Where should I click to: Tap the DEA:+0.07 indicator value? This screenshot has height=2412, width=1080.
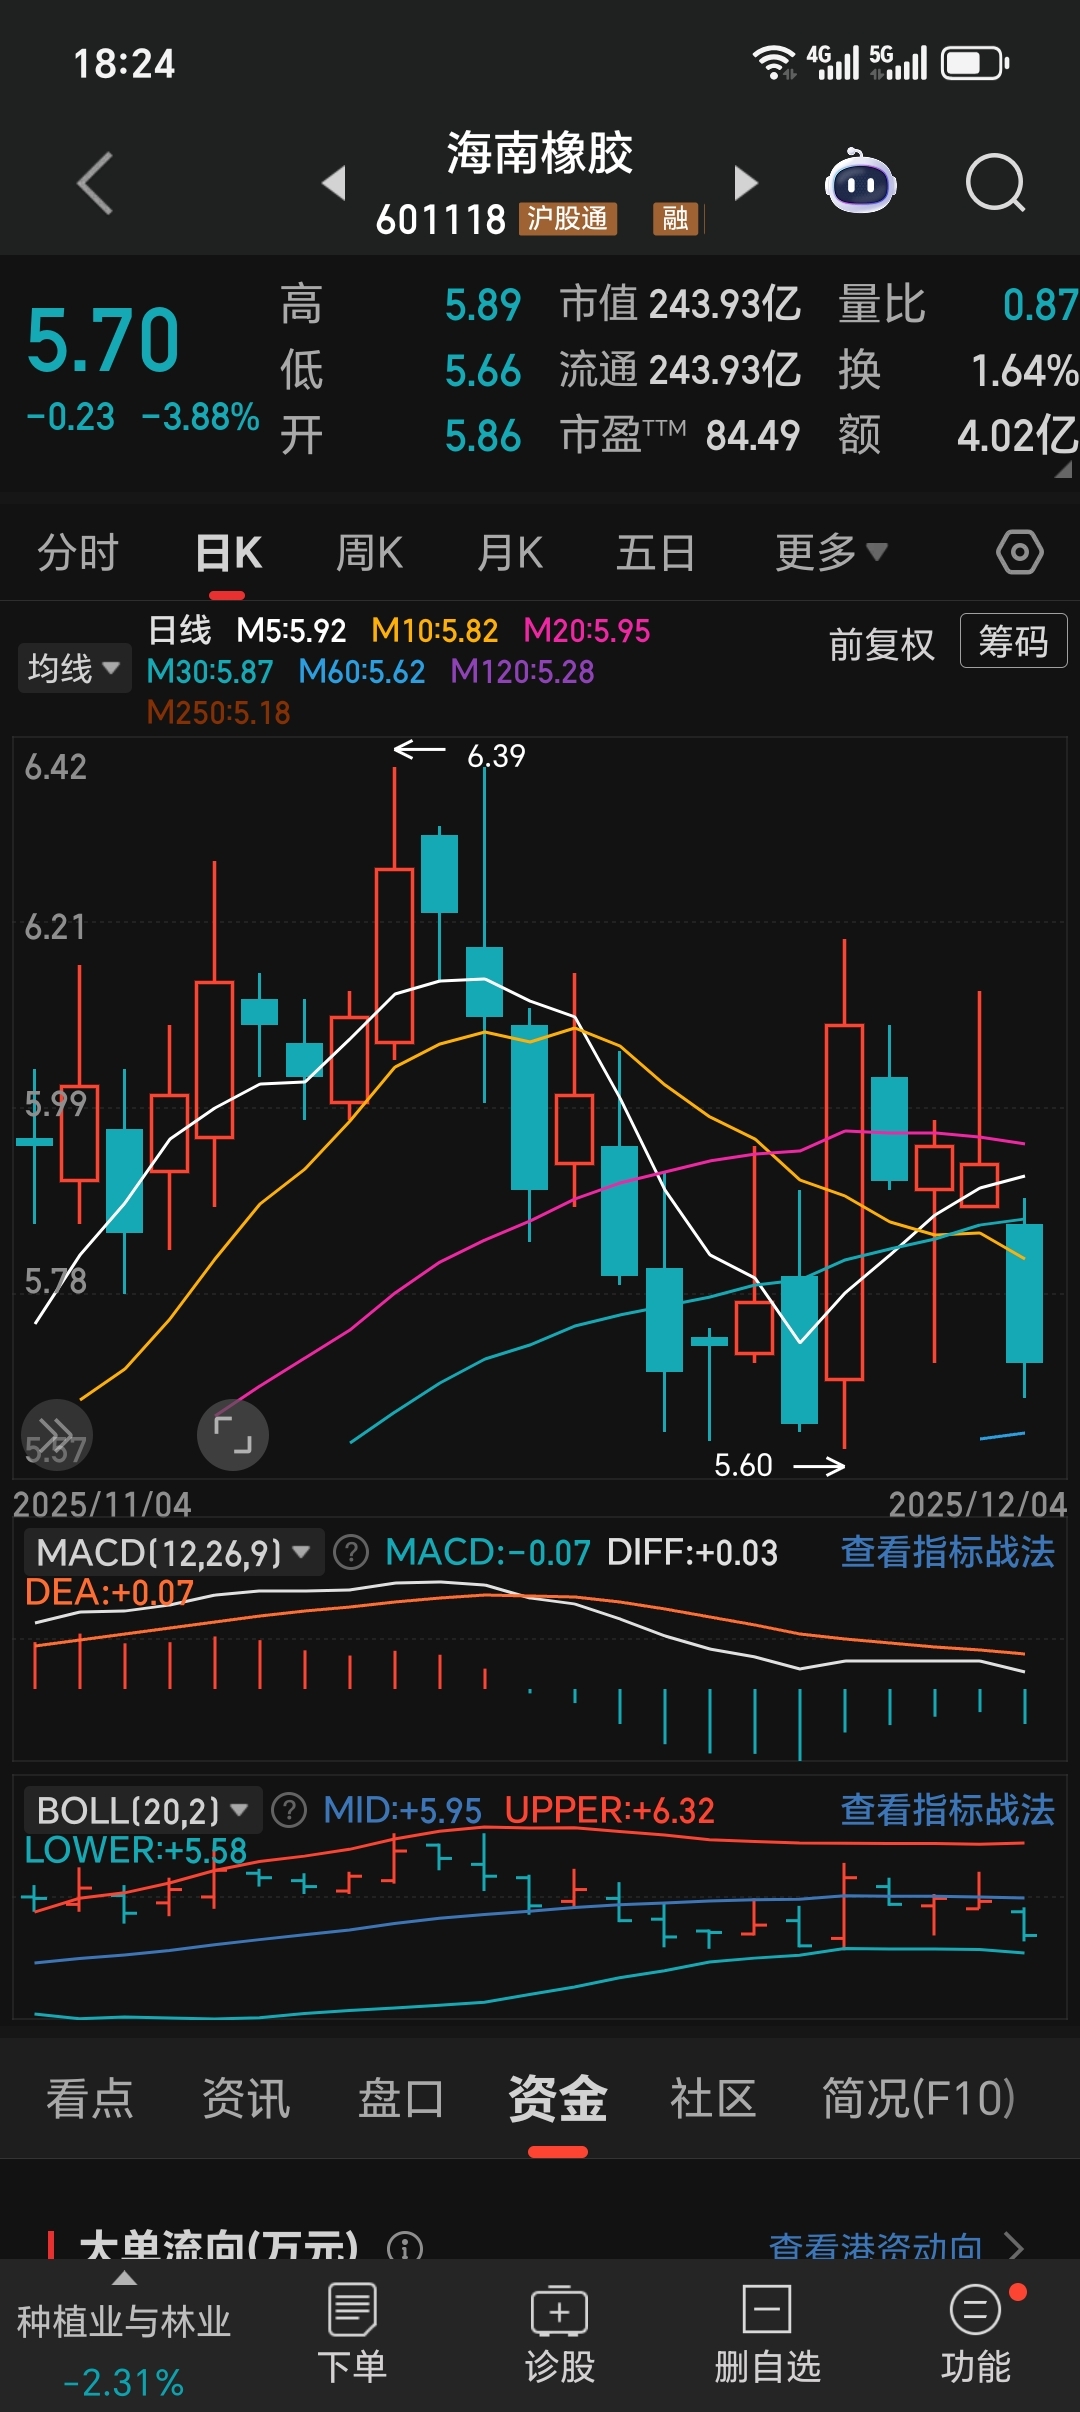coord(109,1592)
